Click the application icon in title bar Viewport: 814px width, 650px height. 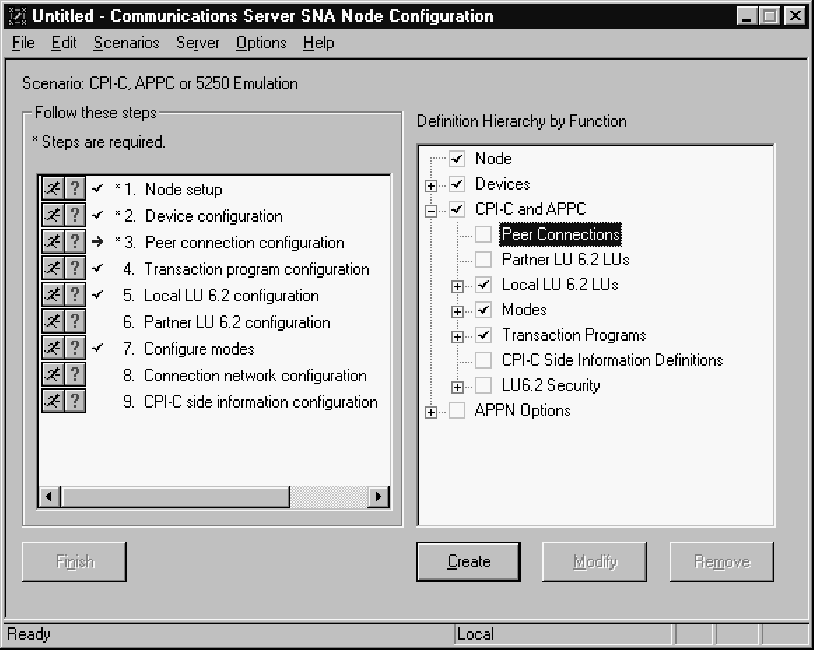pos(17,16)
